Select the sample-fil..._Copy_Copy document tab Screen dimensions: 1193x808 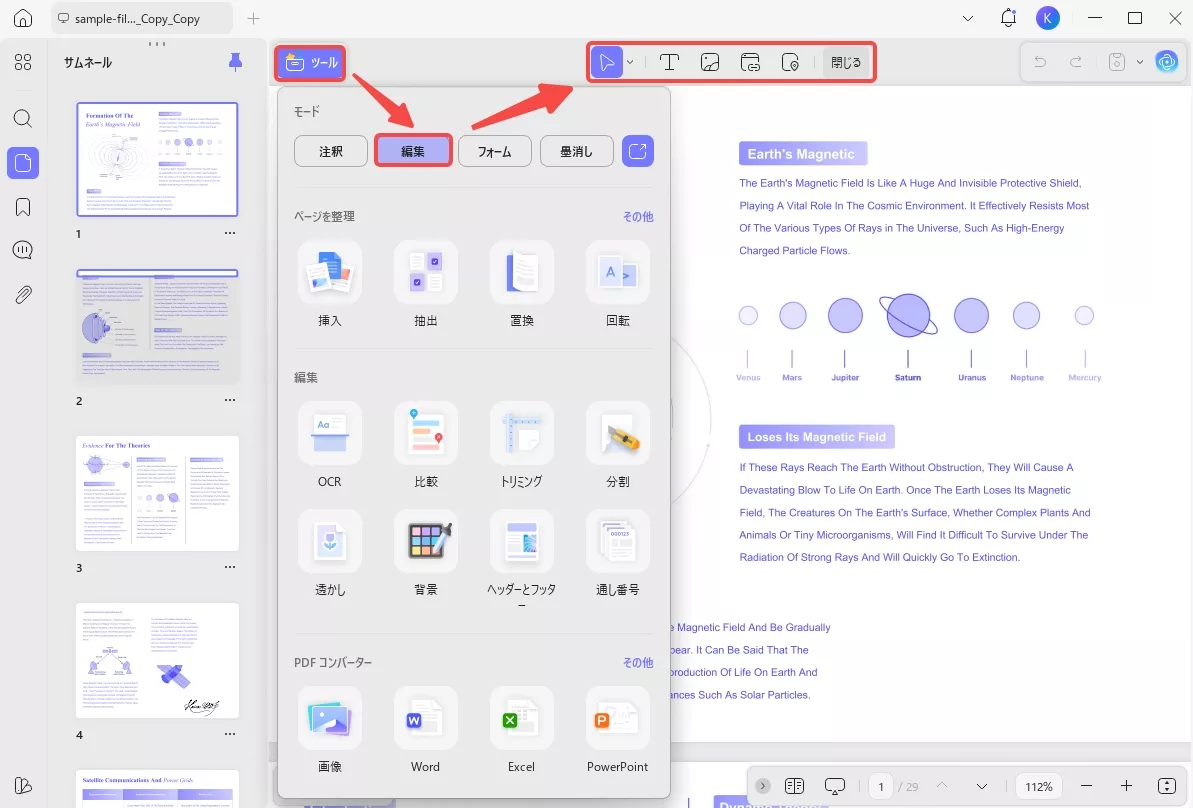[142, 18]
